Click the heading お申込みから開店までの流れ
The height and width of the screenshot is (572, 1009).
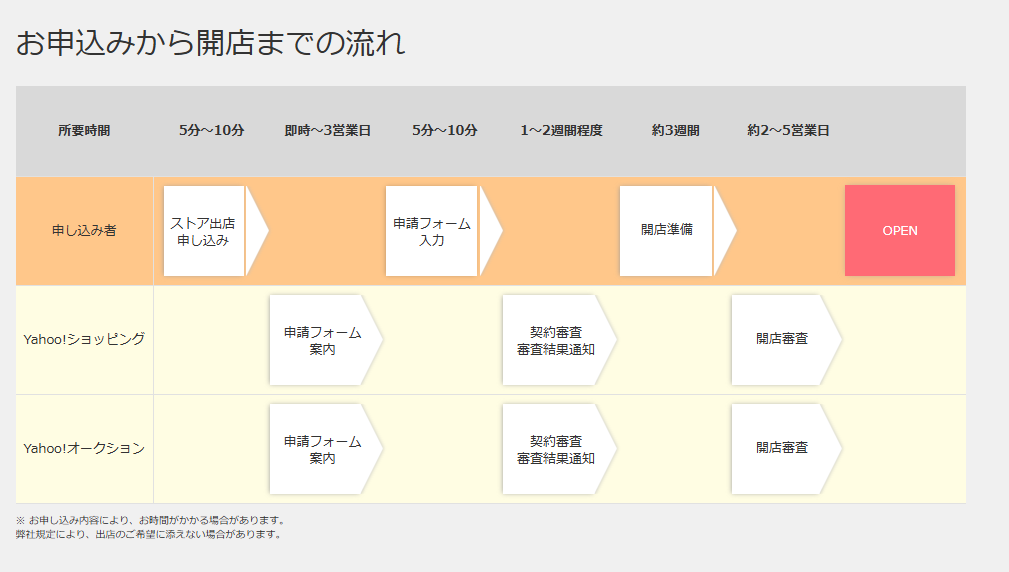[210, 43]
